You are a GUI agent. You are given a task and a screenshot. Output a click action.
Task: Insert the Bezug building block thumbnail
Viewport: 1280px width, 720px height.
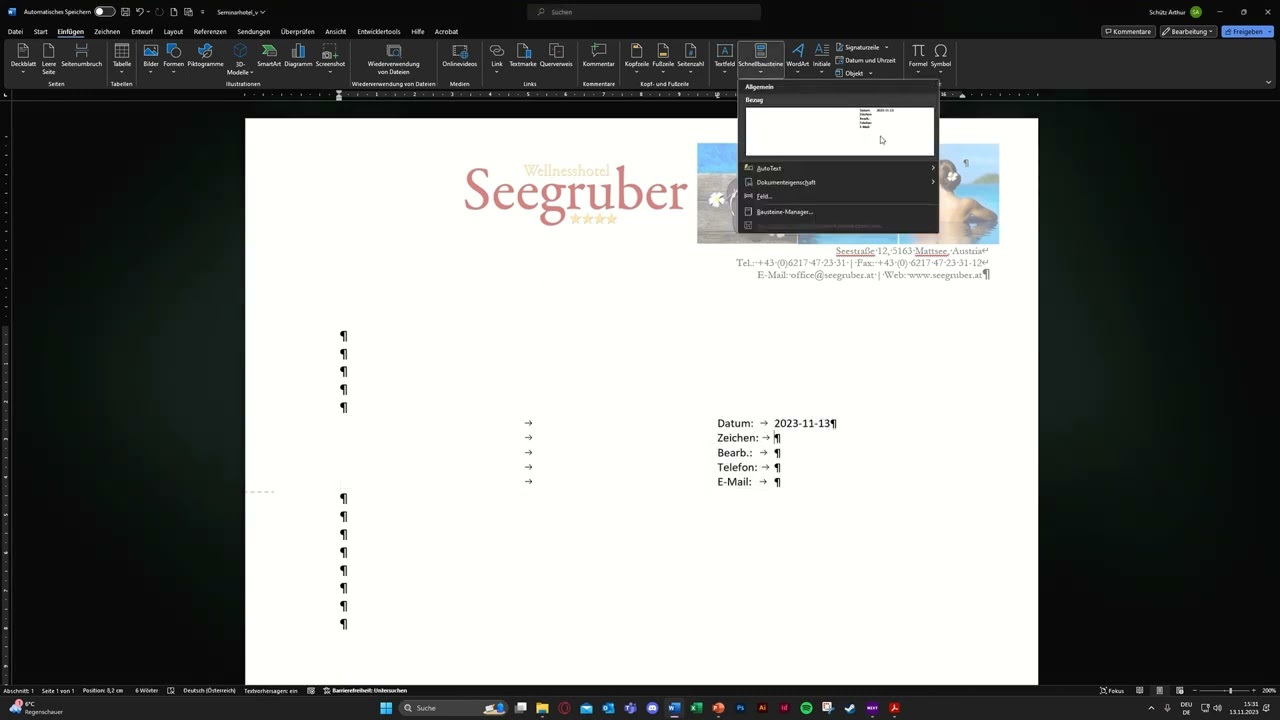840,131
